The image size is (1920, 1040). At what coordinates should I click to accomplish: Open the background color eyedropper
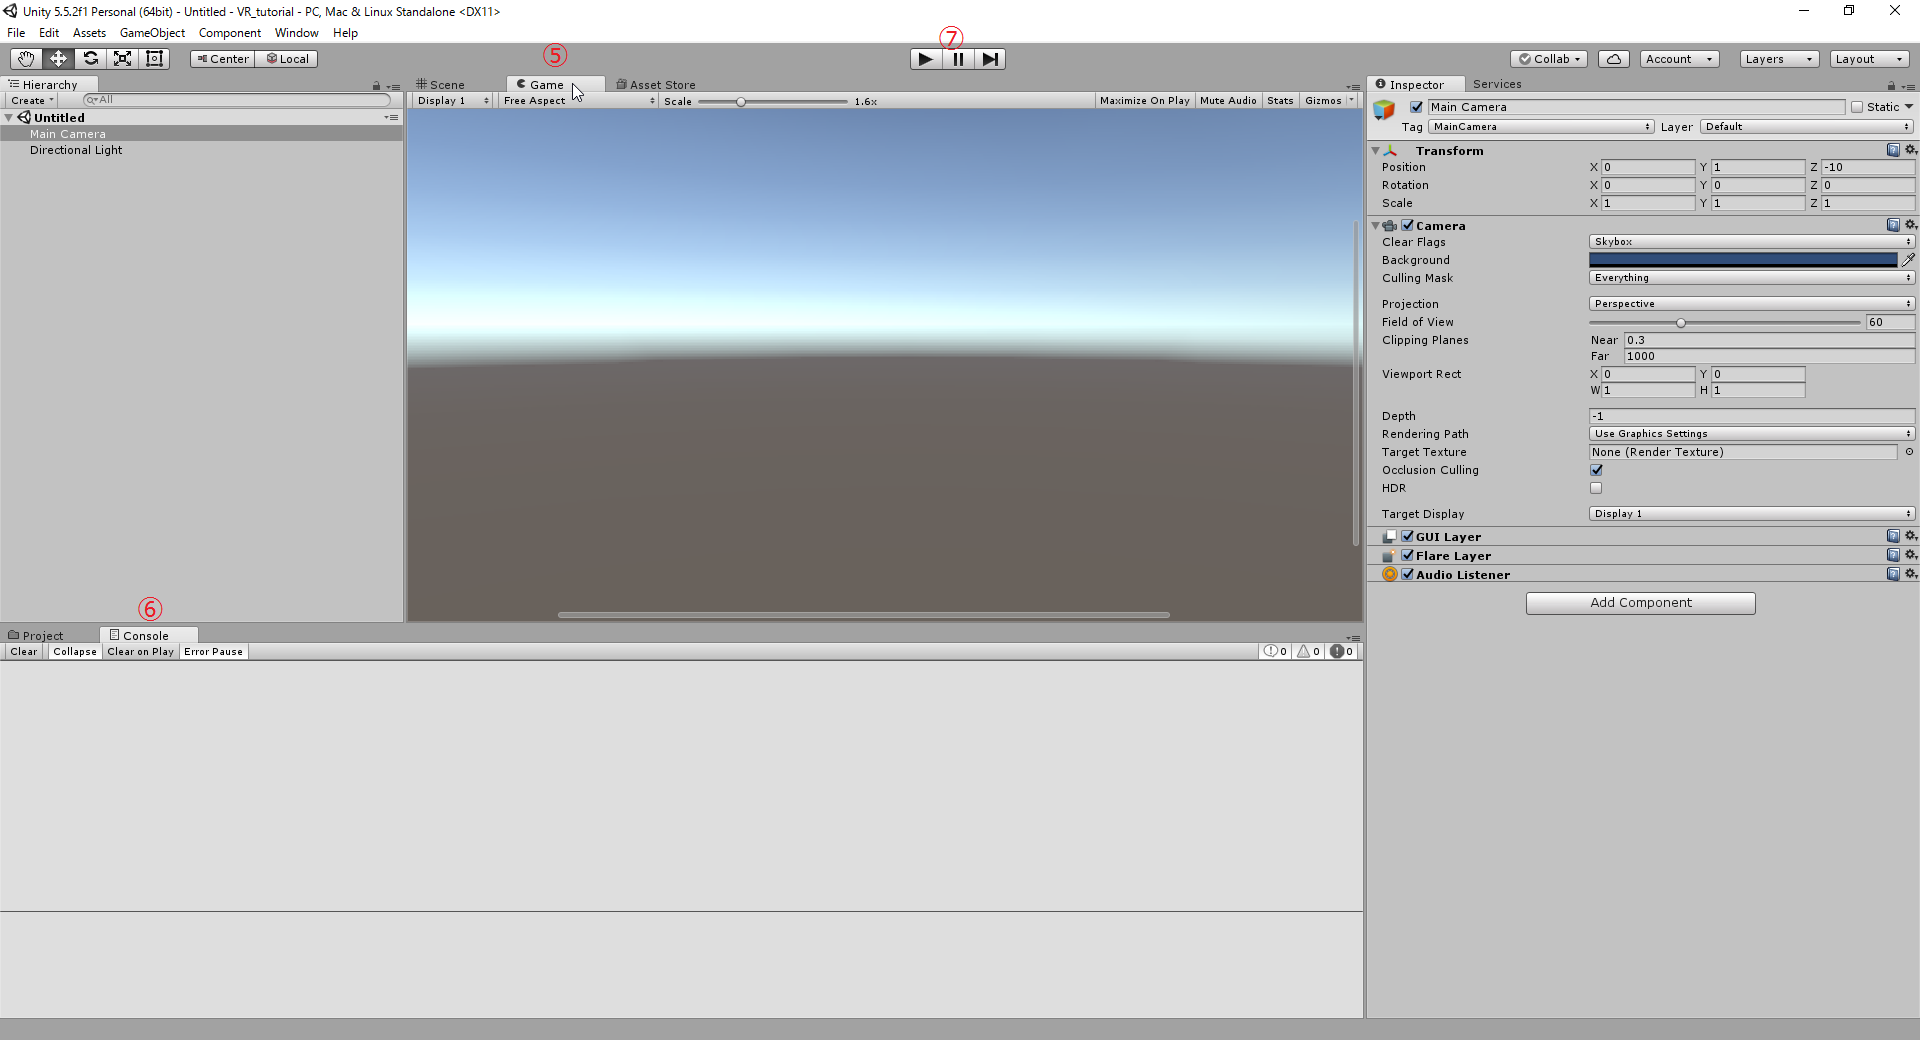point(1908,260)
